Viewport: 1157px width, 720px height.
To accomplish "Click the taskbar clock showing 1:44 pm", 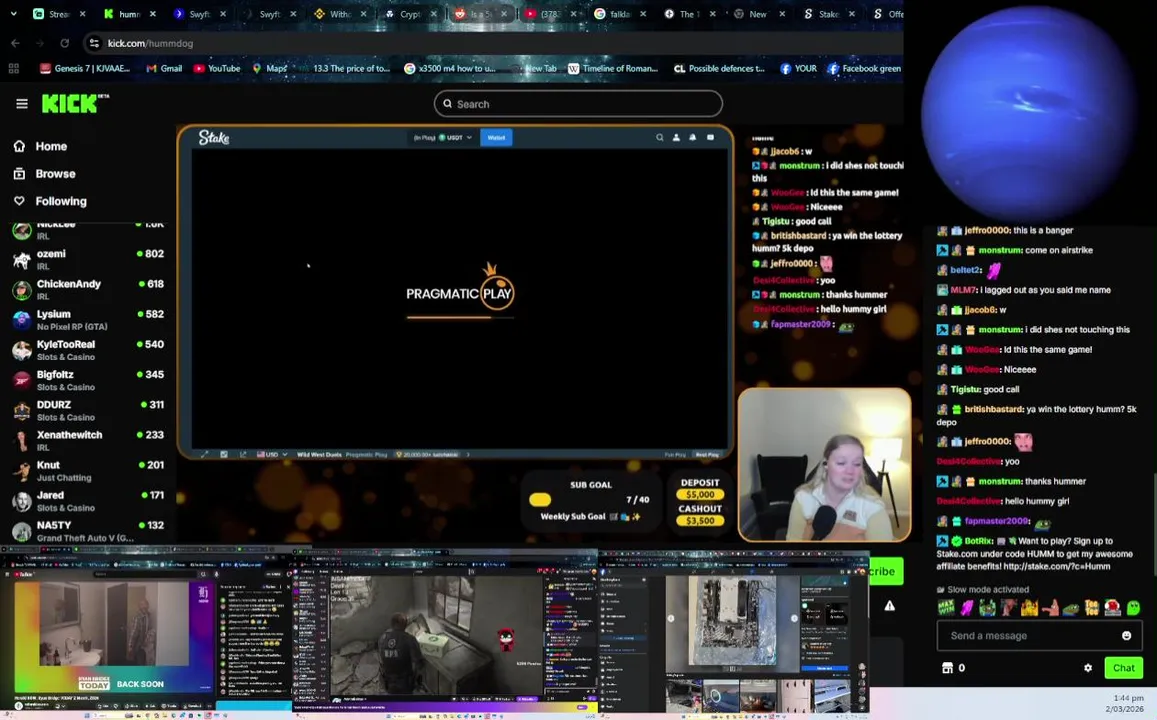I will [x=1129, y=697].
